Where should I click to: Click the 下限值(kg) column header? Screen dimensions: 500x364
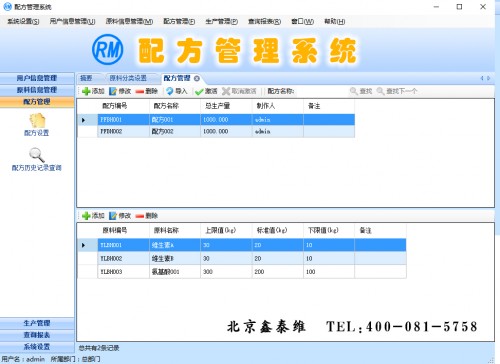pos(329,230)
